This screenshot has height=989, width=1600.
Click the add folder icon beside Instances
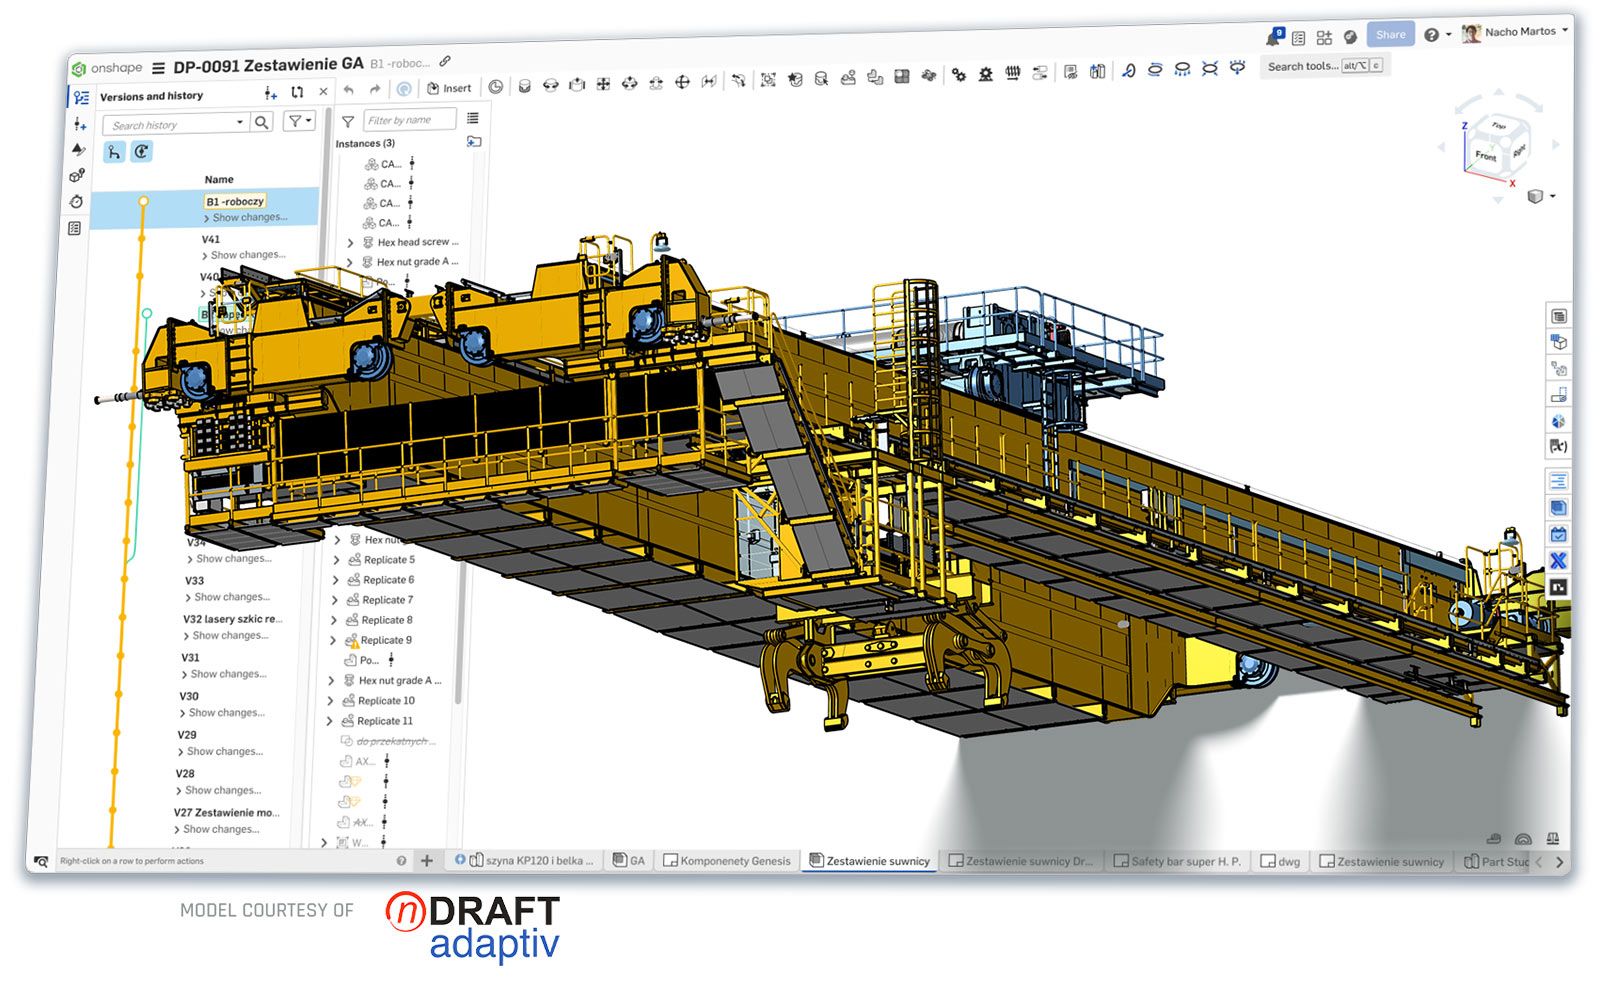474,142
